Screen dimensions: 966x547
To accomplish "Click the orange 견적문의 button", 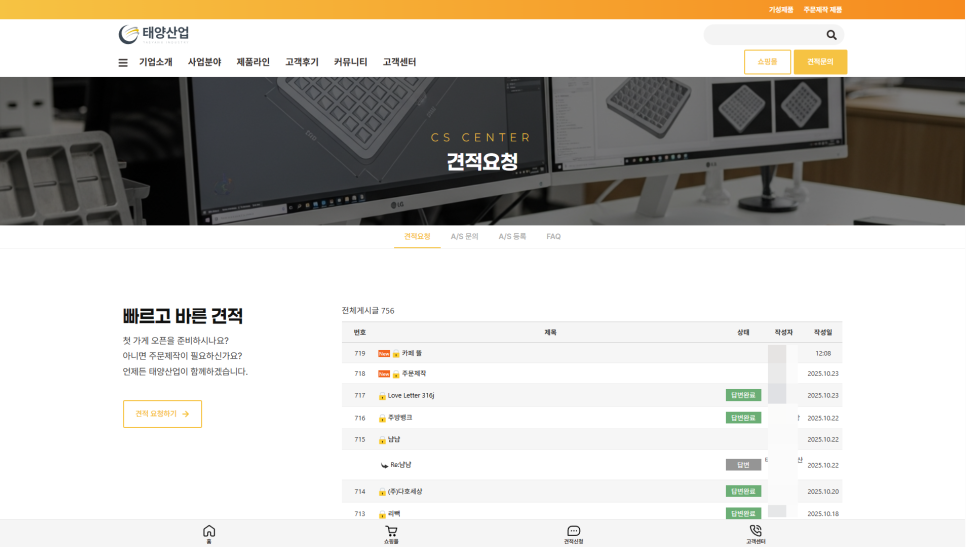I will (820, 62).
